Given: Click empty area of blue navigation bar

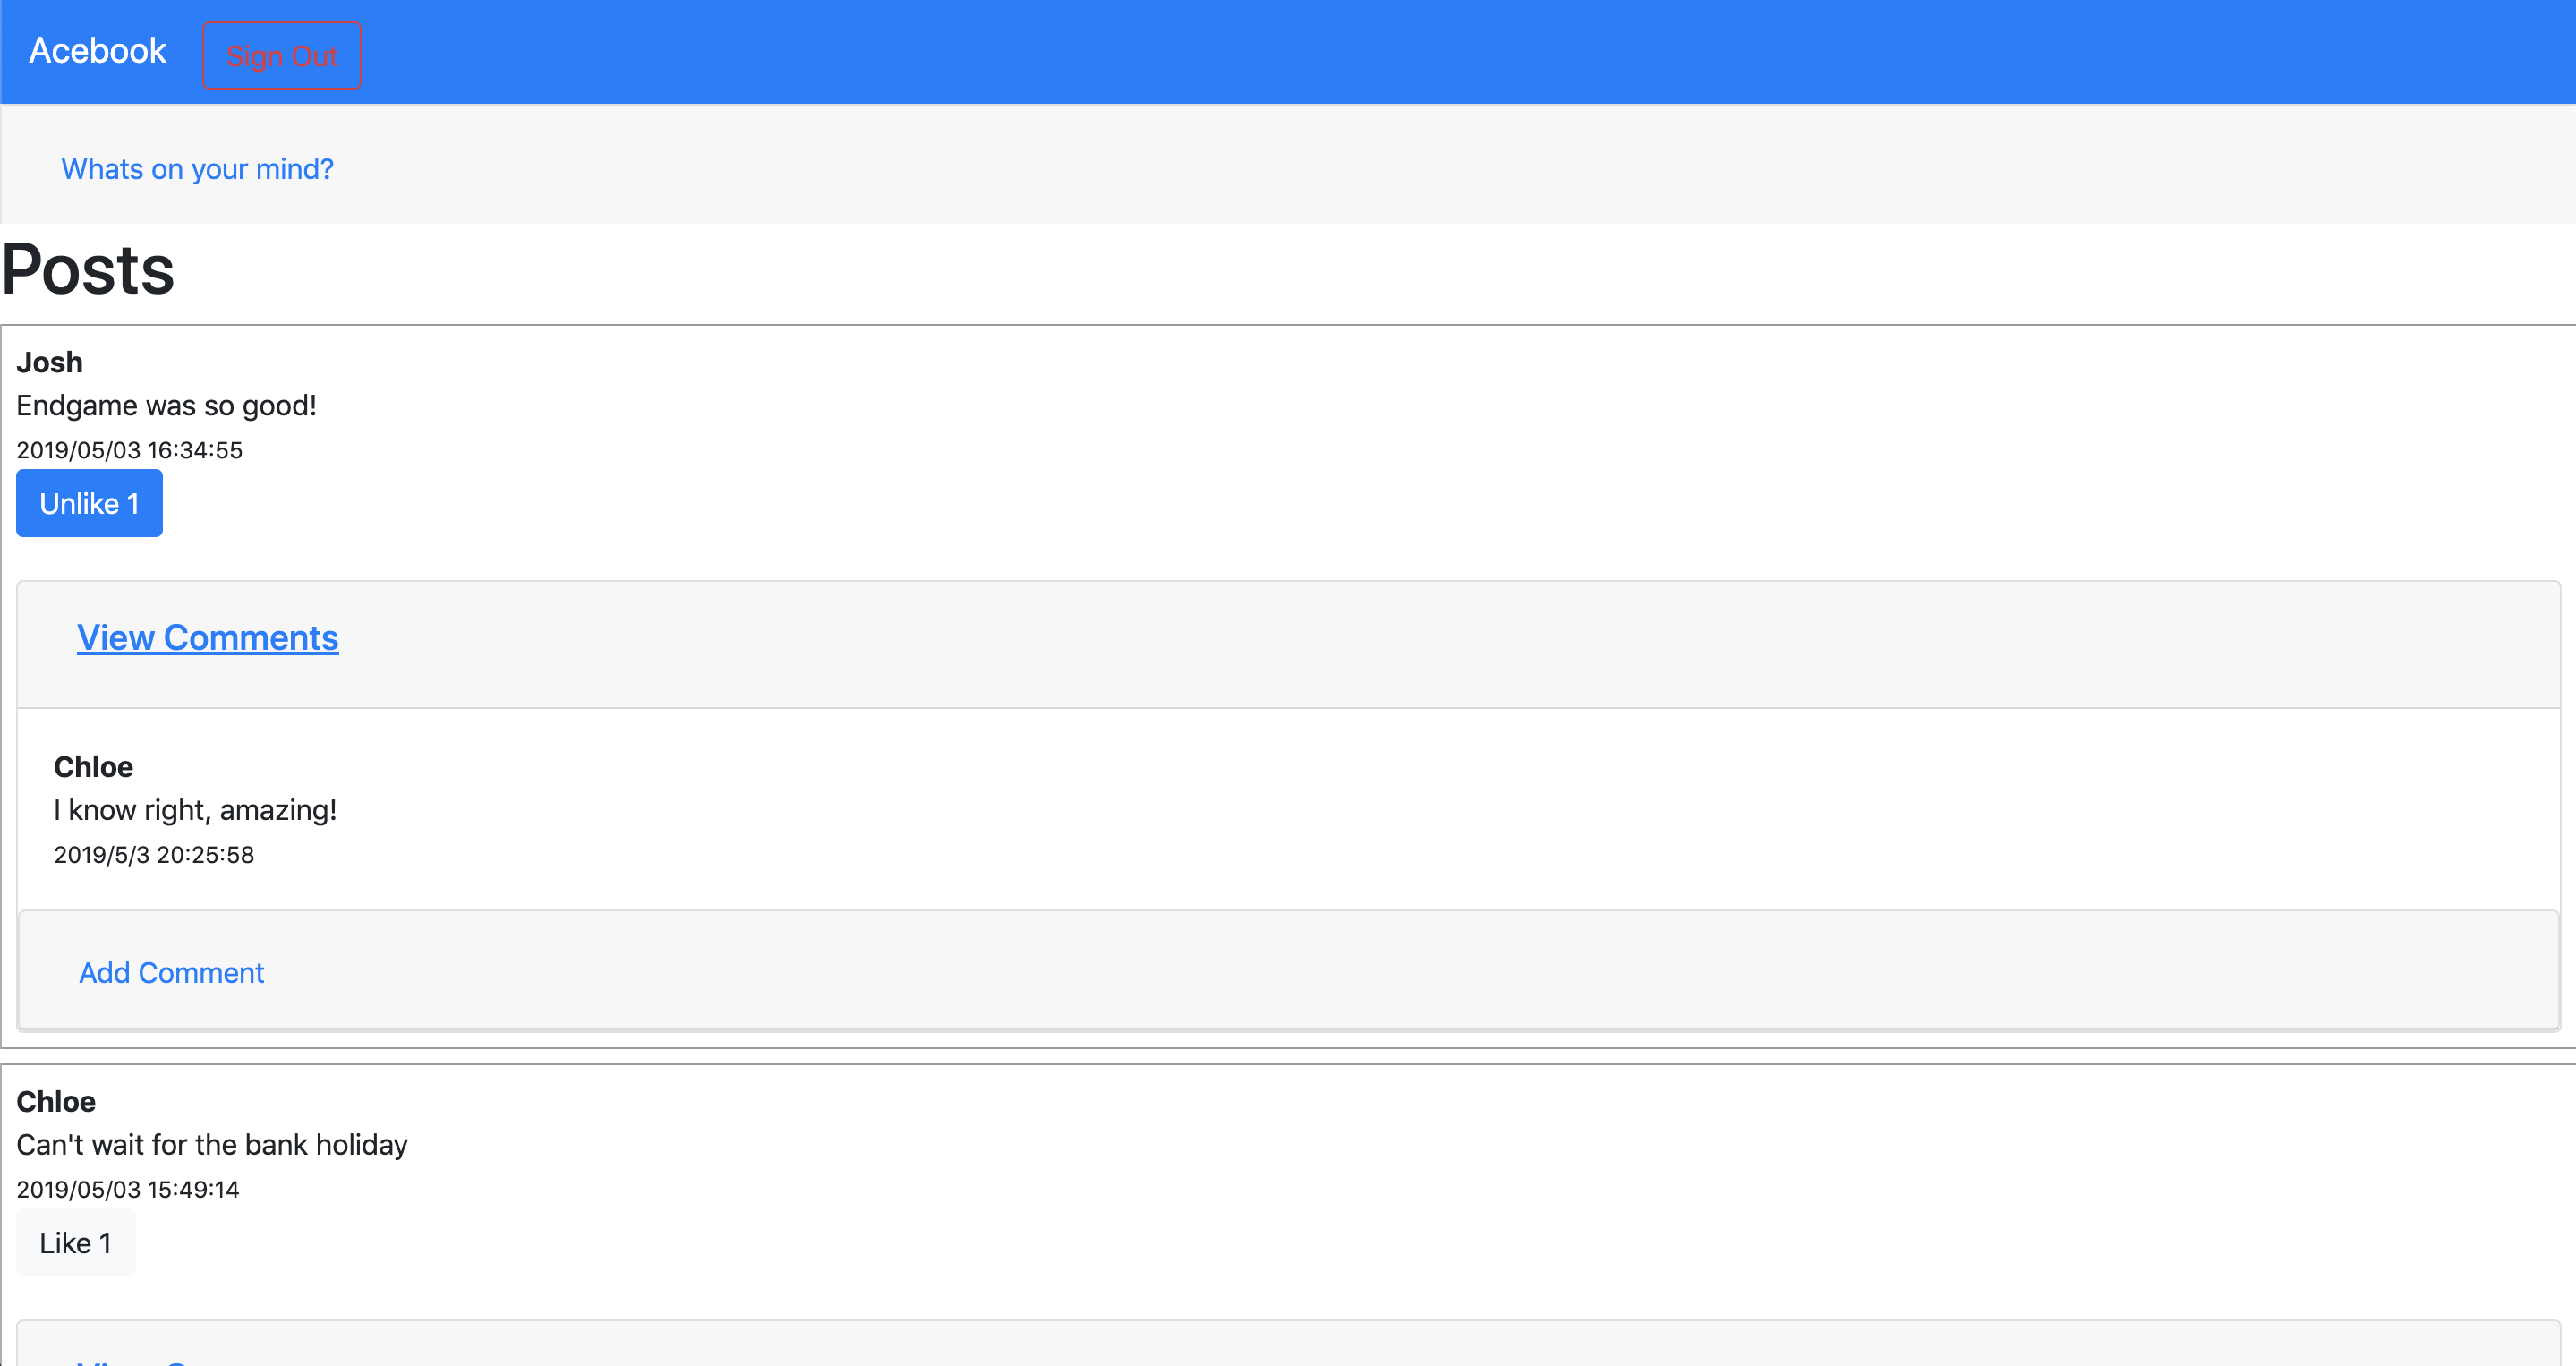Looking at the screenshot, I should point(1400,52).
